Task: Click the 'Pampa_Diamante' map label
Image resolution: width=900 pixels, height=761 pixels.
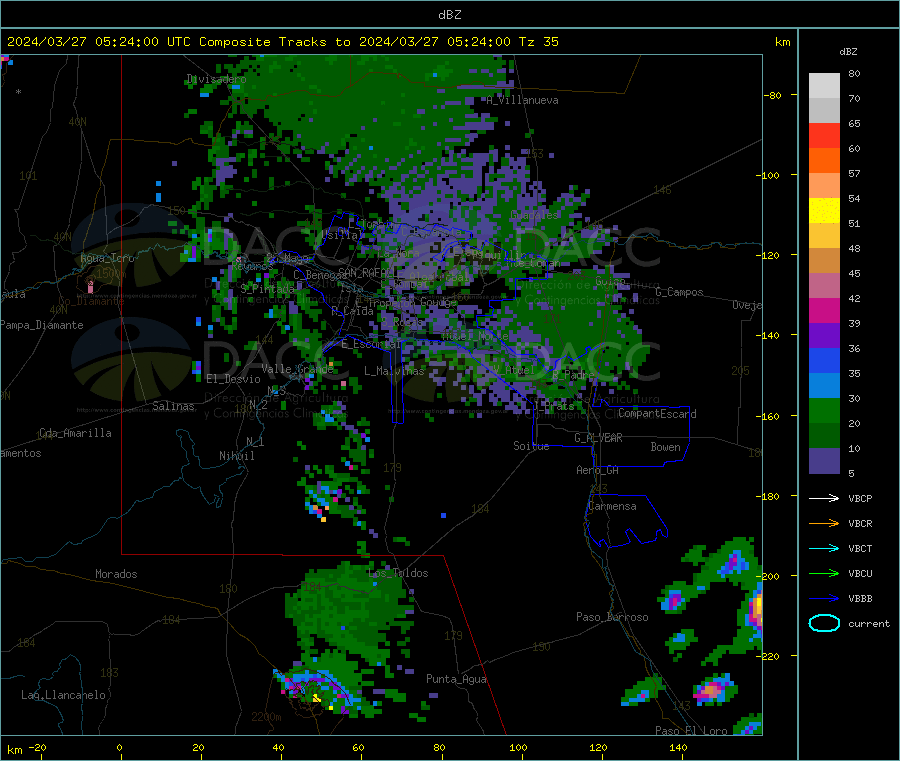Action: (42, 325)
